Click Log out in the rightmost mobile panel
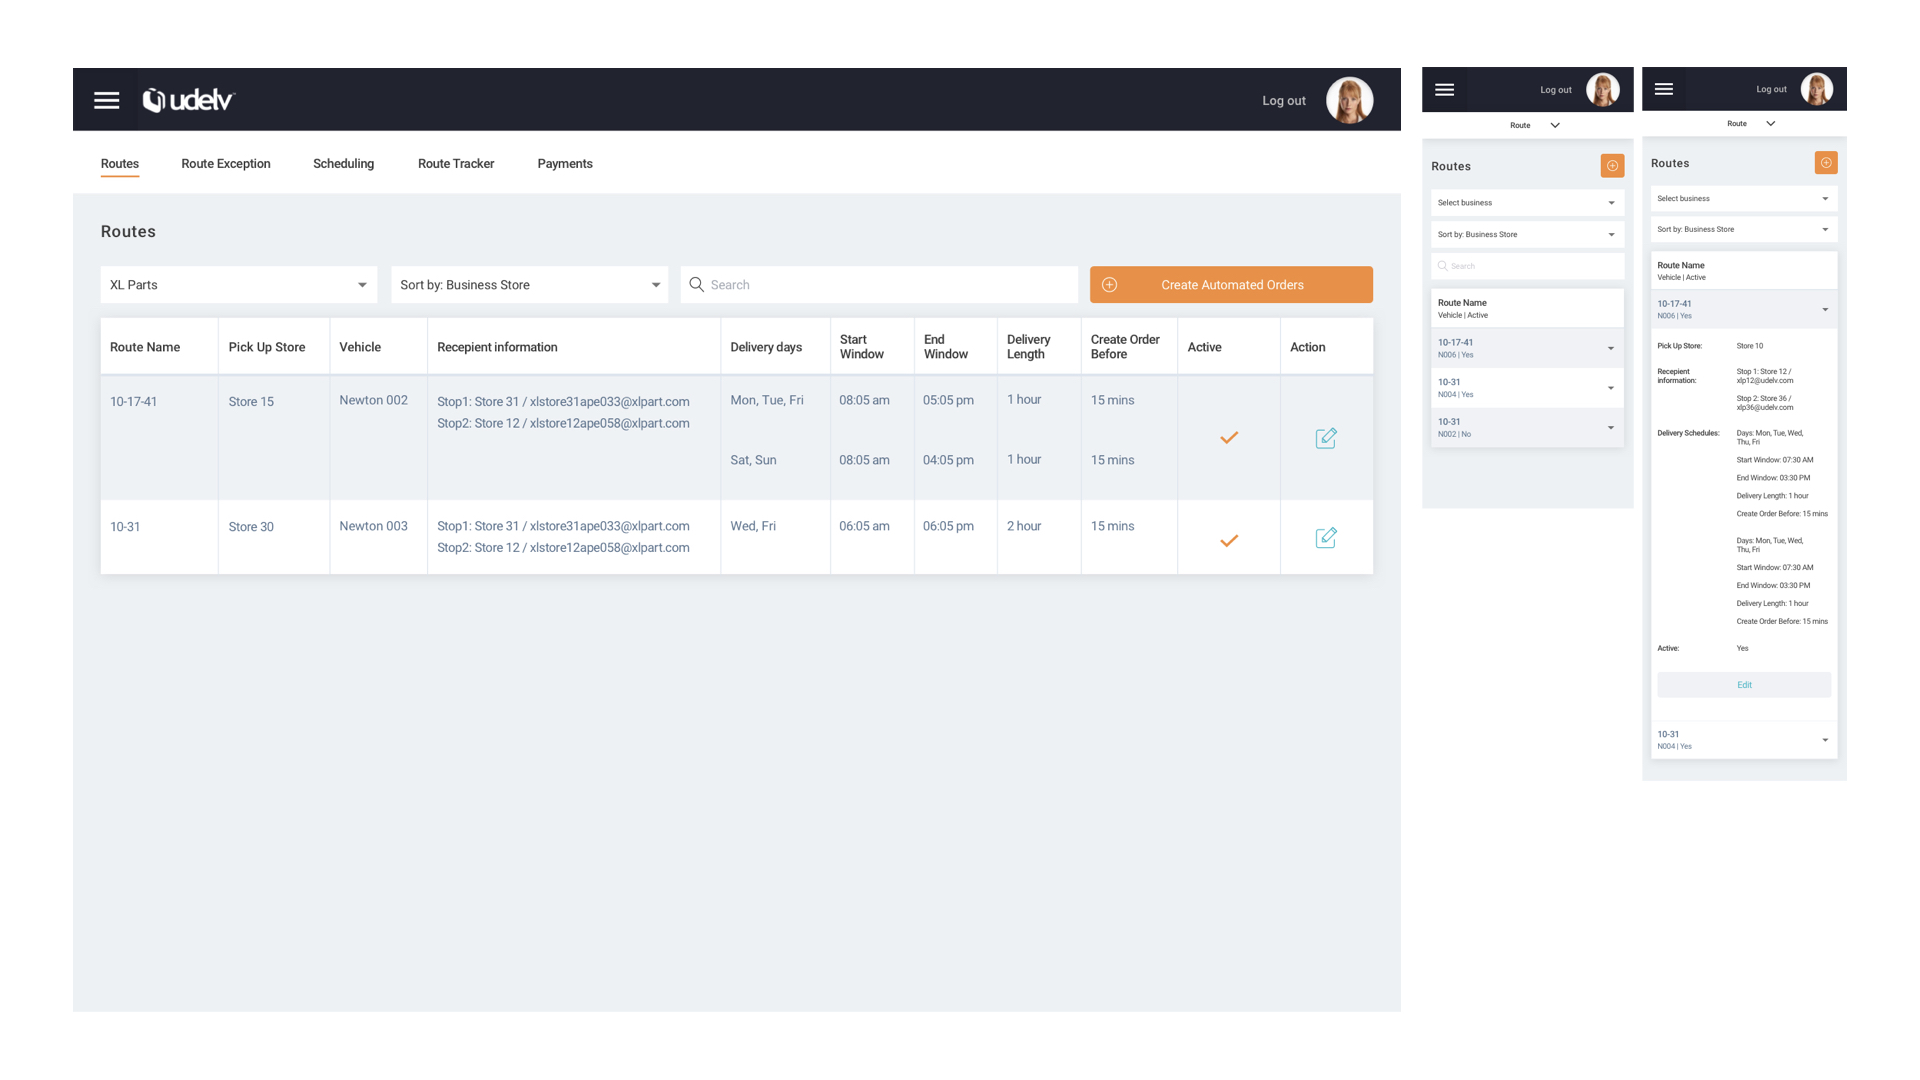The width and height of the screenshot is (1920, 1080). coord(1771,89)
